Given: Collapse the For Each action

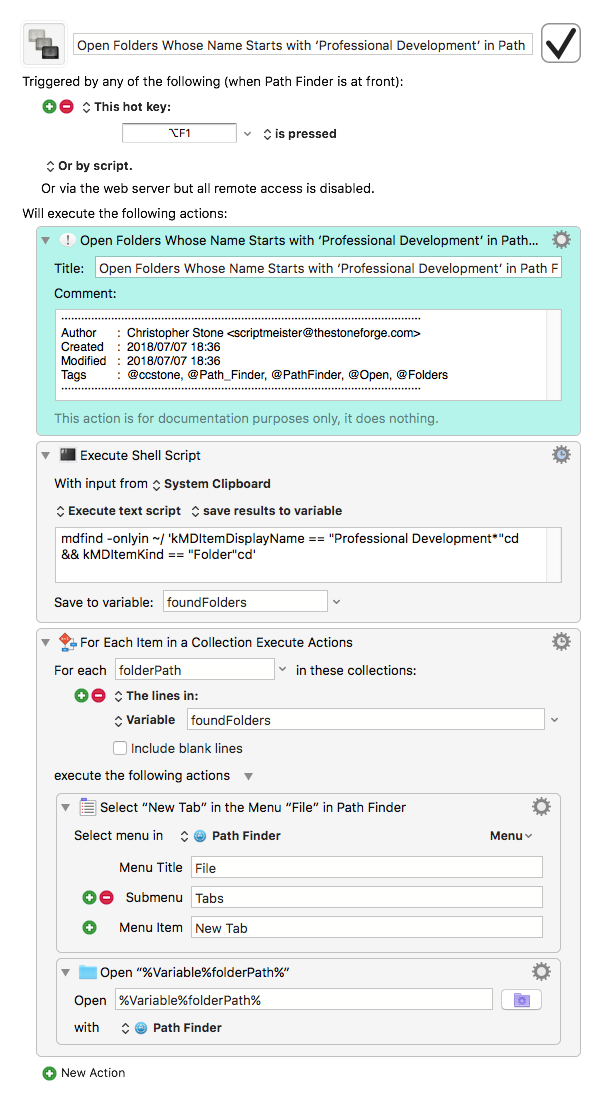Looking at the screenshot, I should coord(46,642).
